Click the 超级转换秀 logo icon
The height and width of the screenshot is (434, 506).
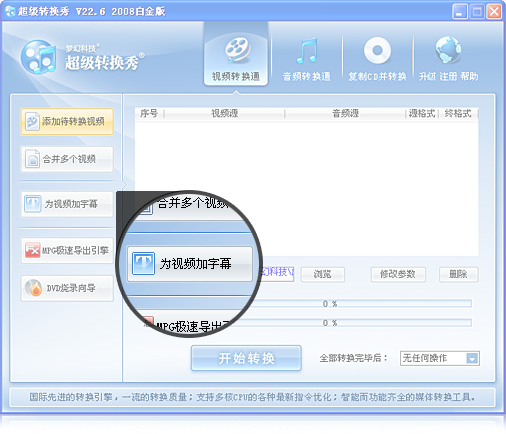[38, 57]
